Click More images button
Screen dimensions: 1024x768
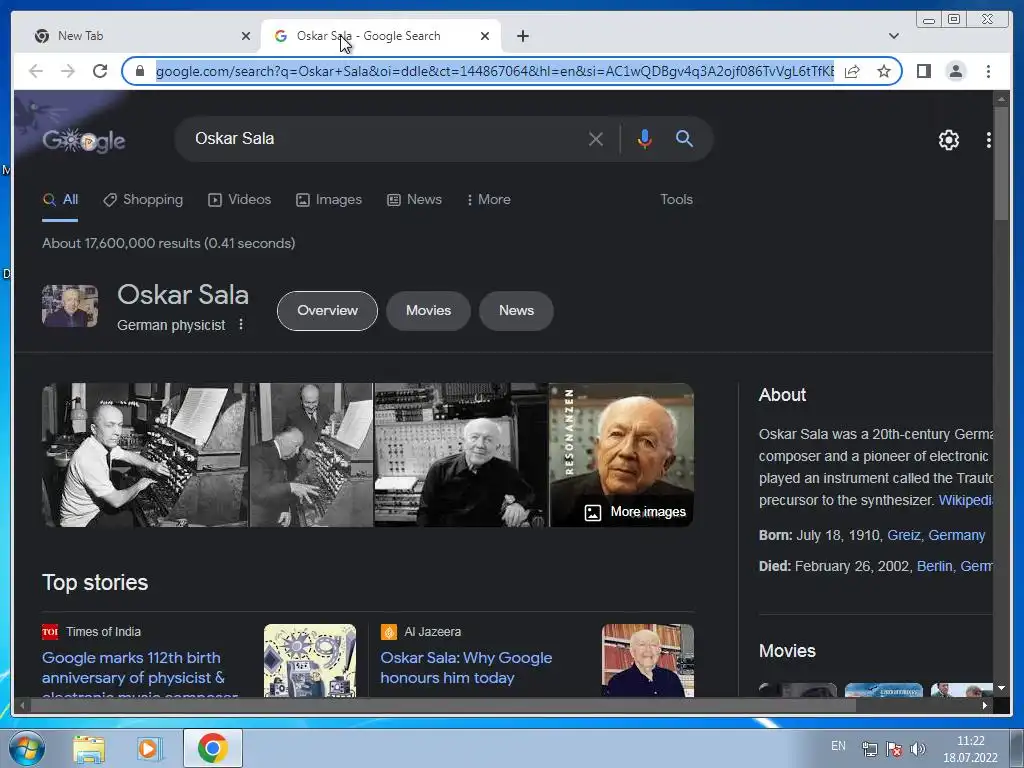tap(635, 512)
